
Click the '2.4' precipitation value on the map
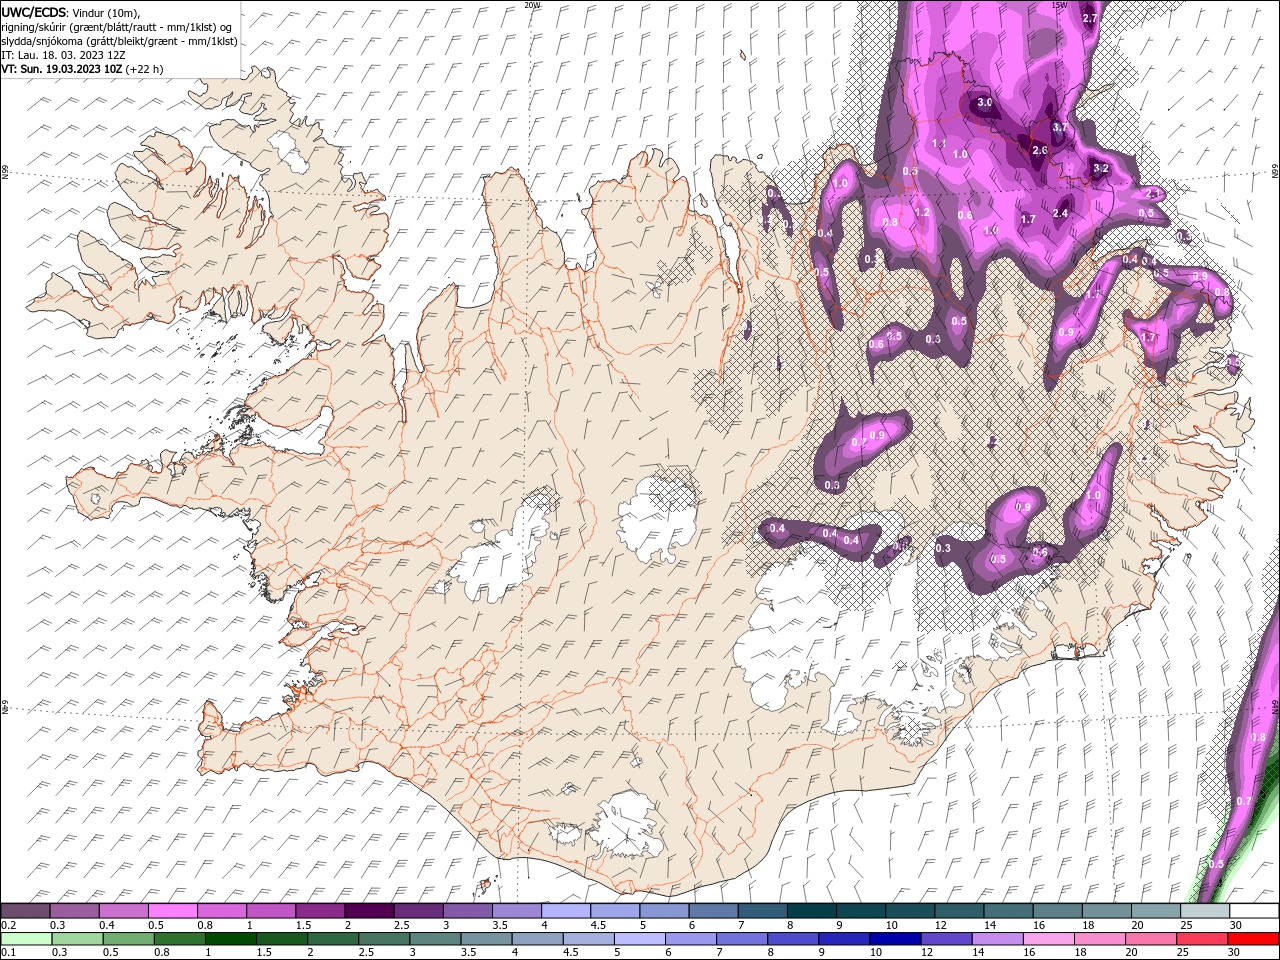pyautogui.click(x=1061, y=213)
